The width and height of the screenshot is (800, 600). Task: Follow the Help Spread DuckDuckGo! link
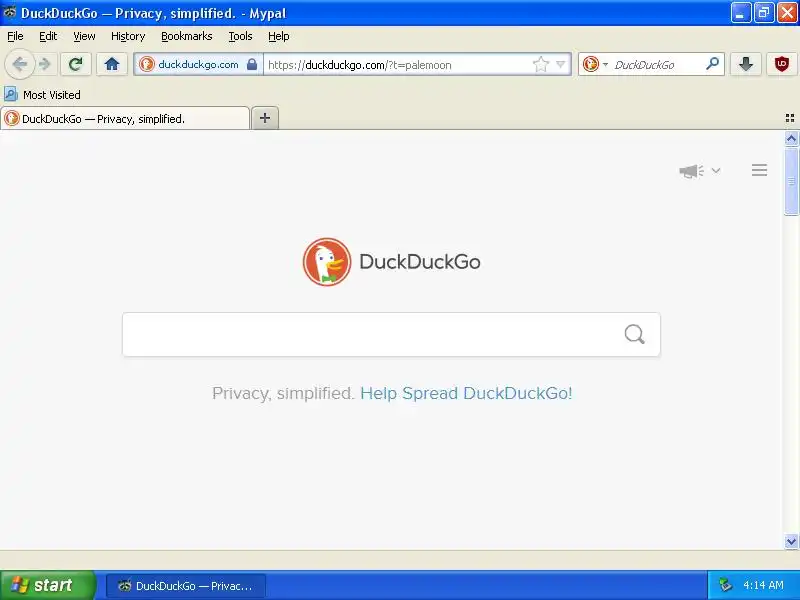pos(466,393)
